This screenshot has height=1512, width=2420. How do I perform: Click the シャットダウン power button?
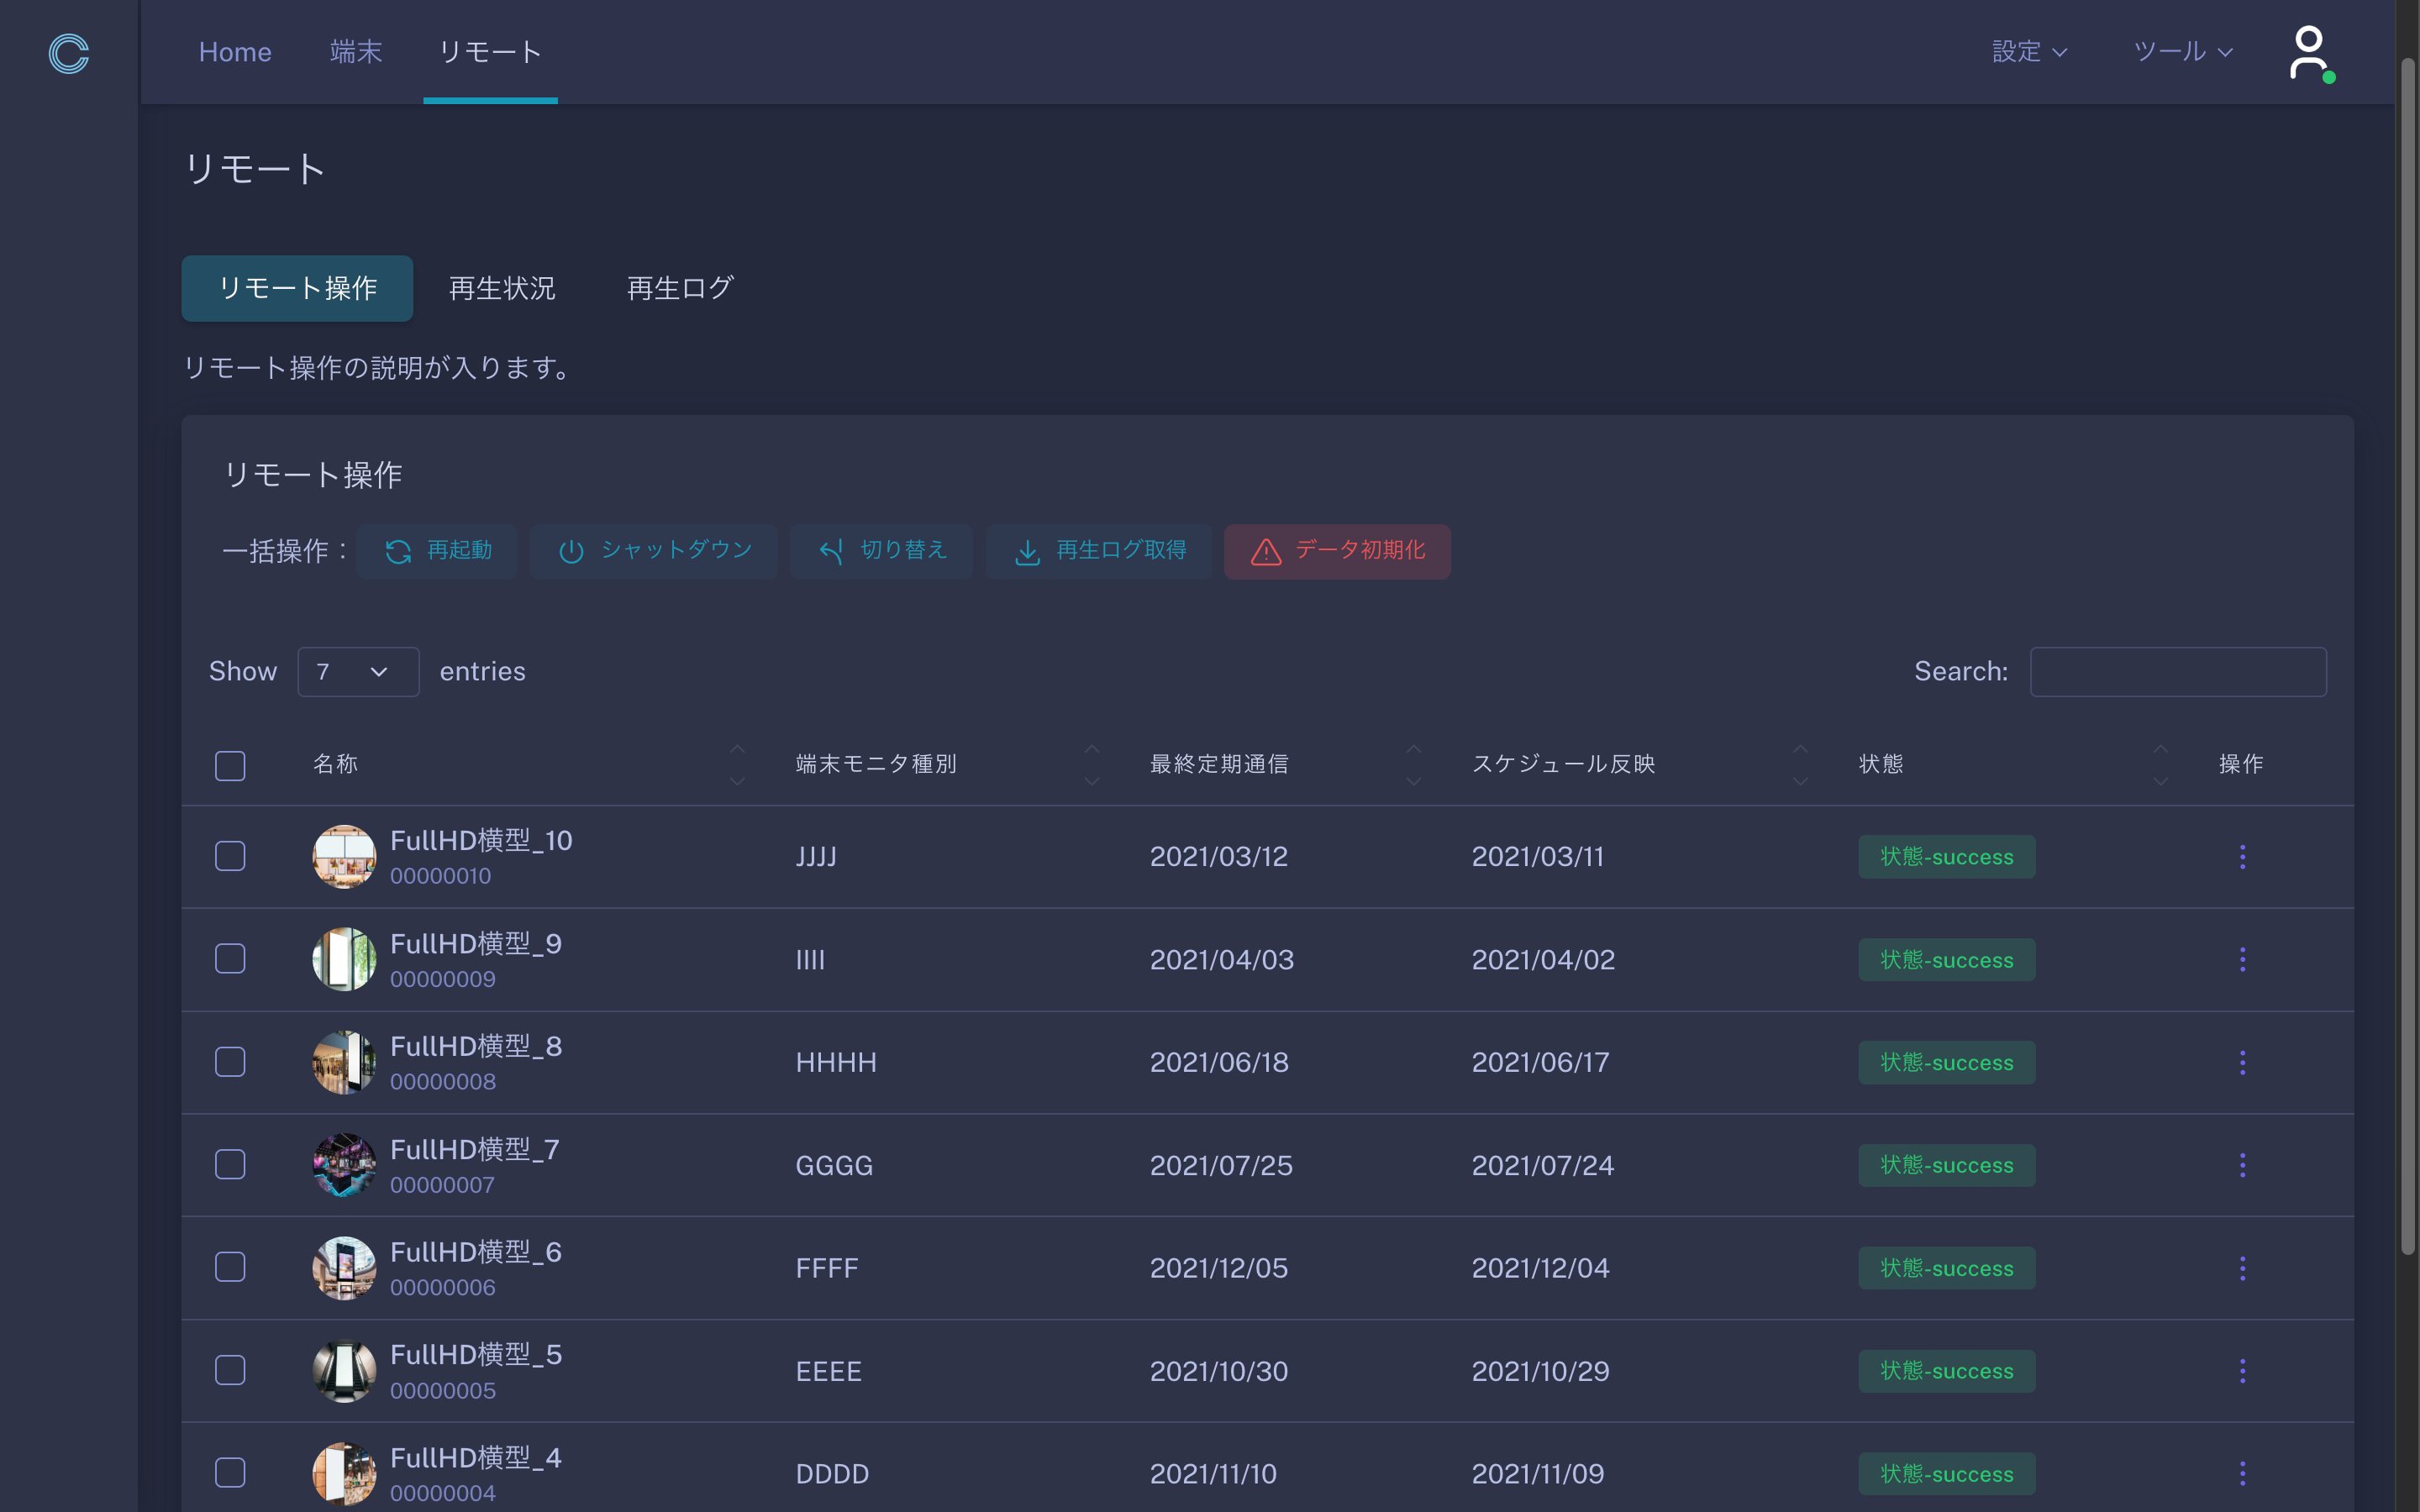[654, 551]
